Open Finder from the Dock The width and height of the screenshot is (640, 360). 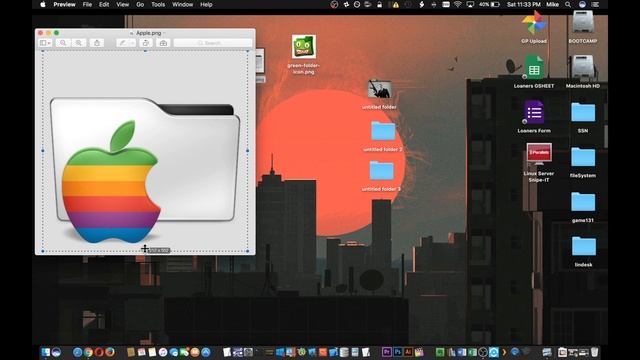pos(45,352)
